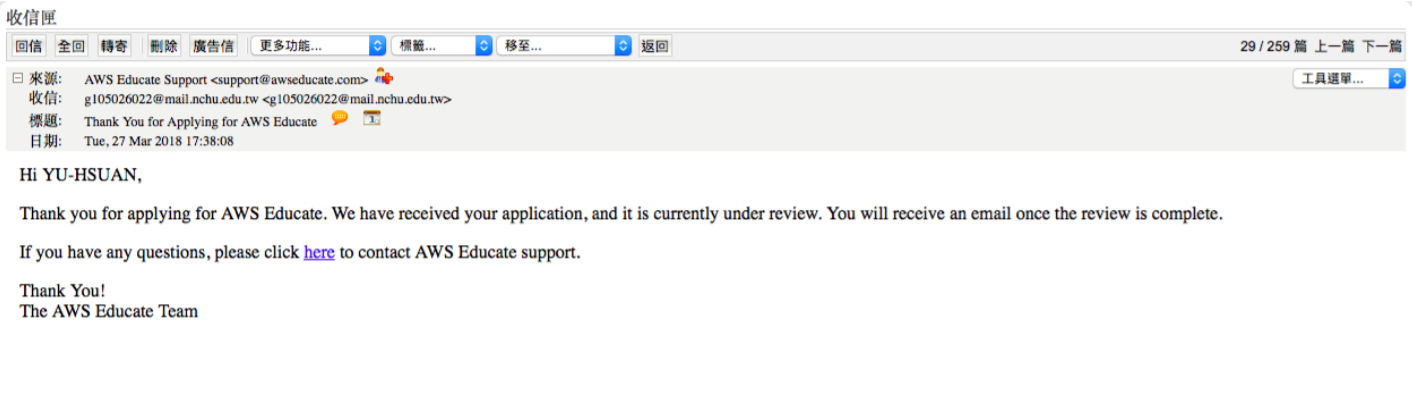This screenshot has width=1412, height=419.
Task: Click the 收信匣 inbox title
Action: pyautogui.click(x=31, y=17)
